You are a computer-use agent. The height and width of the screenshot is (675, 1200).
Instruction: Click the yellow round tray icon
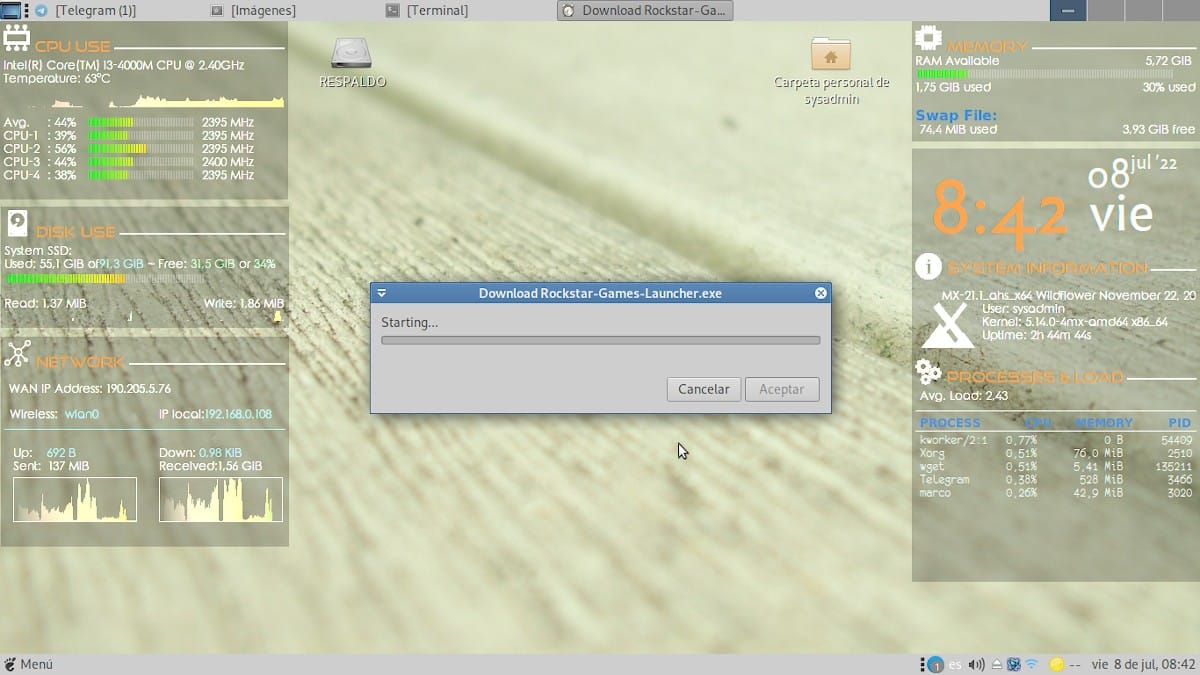click(x=1056, y=664)
